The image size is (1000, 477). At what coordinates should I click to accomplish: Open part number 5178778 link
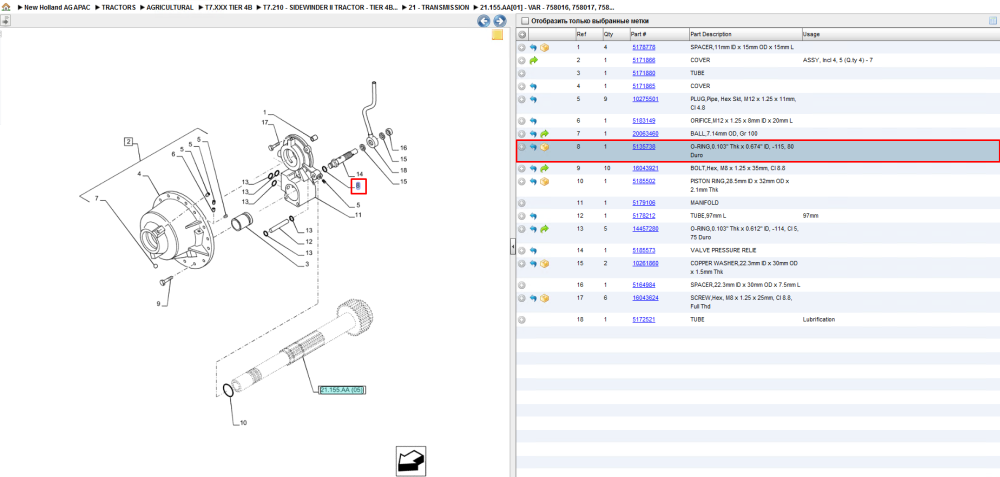643,47
